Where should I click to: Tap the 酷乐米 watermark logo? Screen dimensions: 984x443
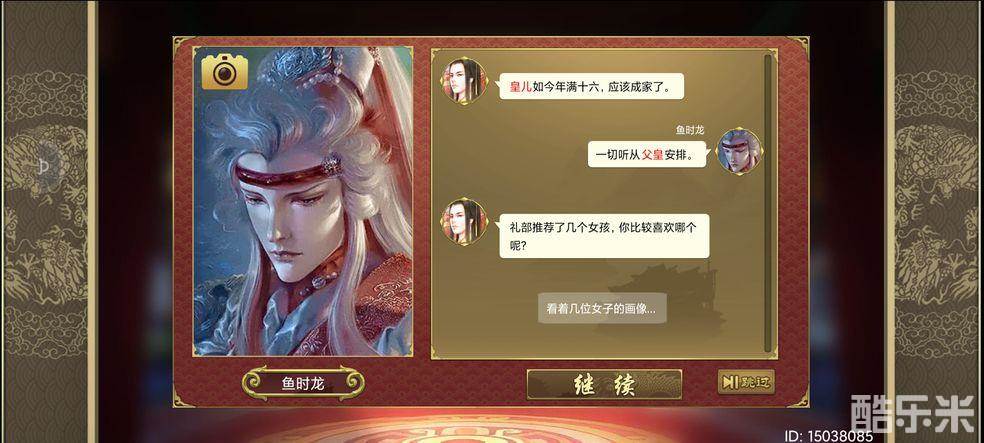click(912, 413)
